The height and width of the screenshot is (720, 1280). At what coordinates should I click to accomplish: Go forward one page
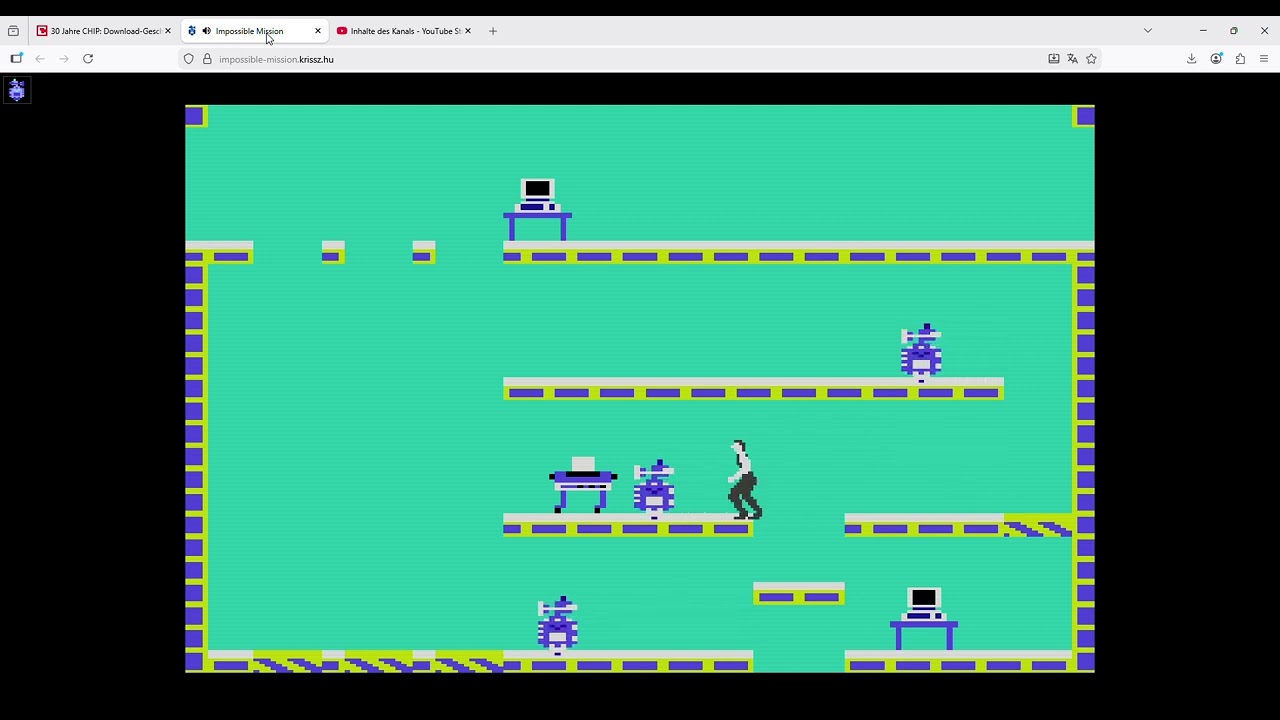point(64,59)
